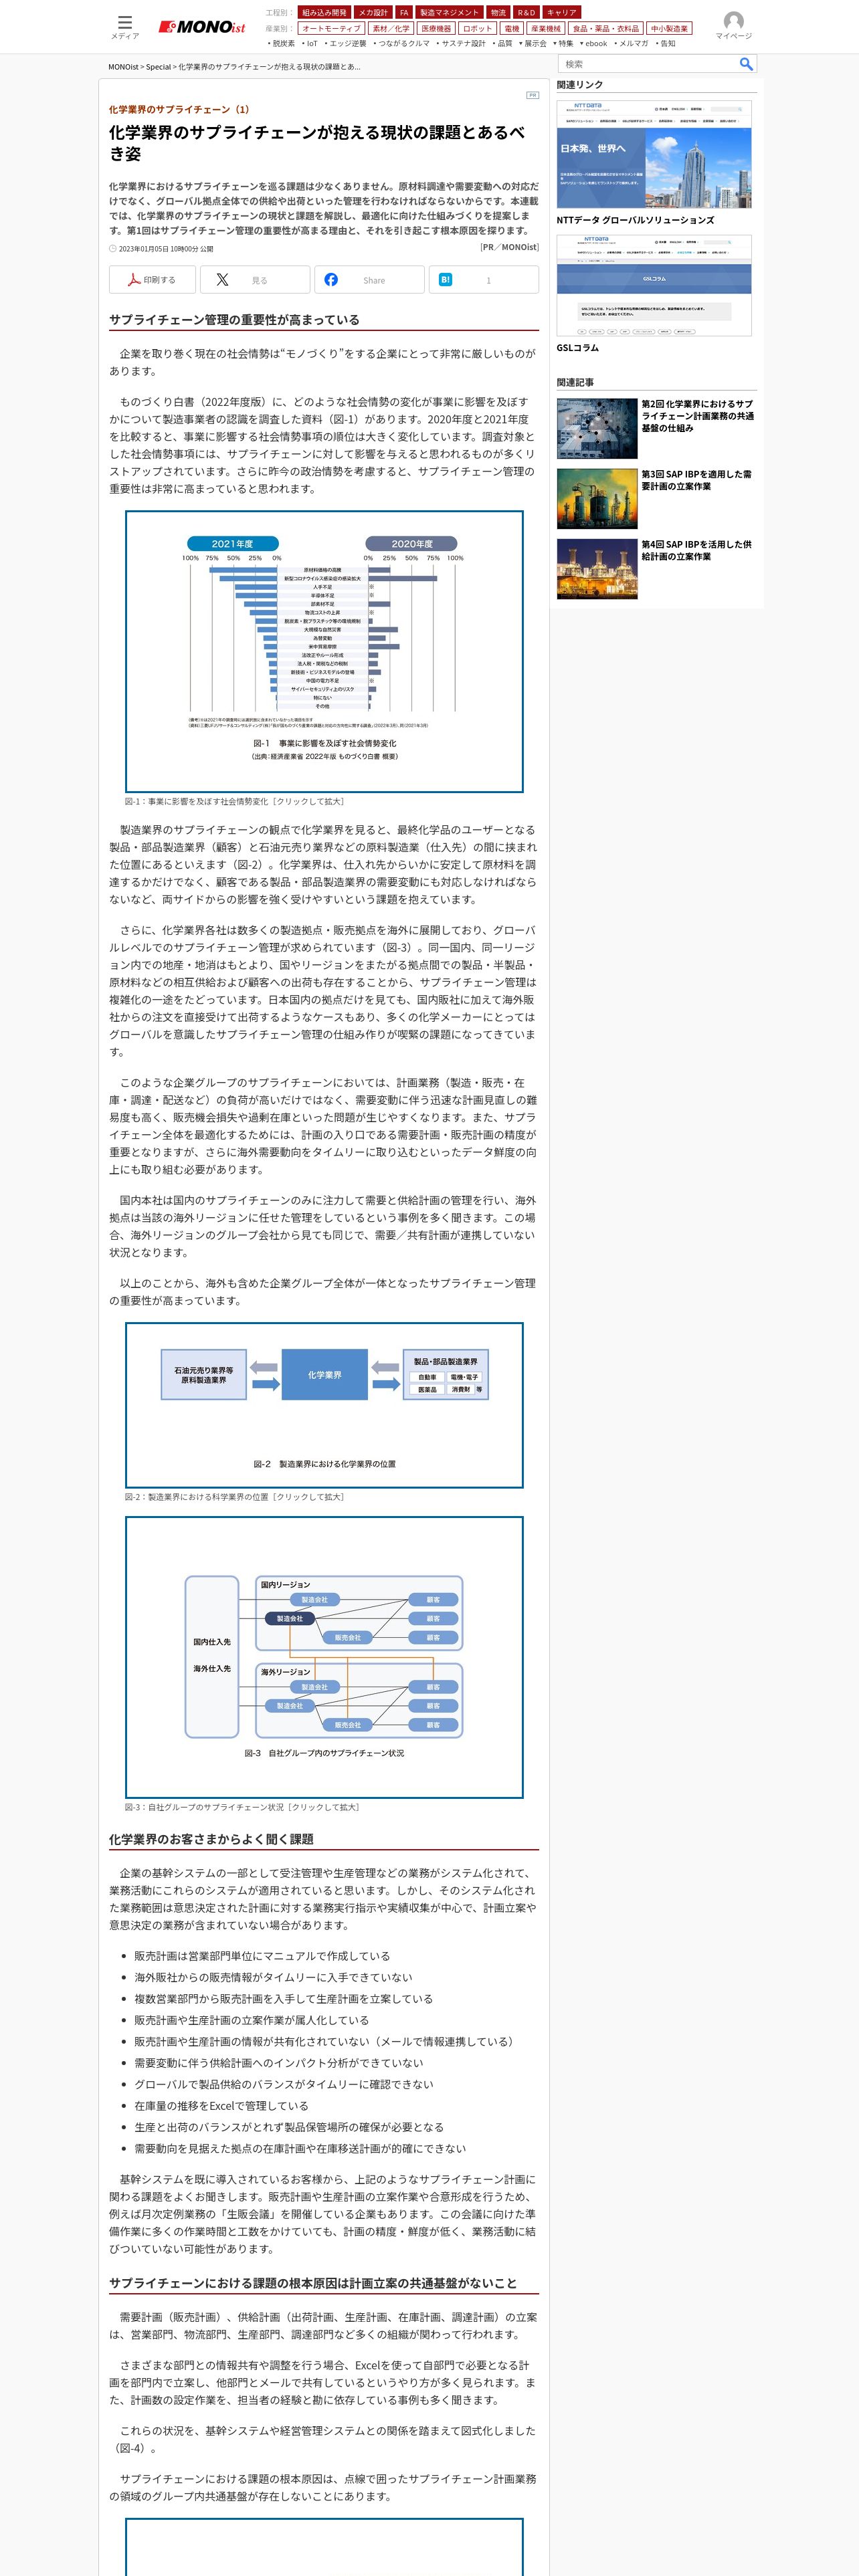Open 第3回 SAP IBPを適用した需要計画 article link

click(698, 480)
